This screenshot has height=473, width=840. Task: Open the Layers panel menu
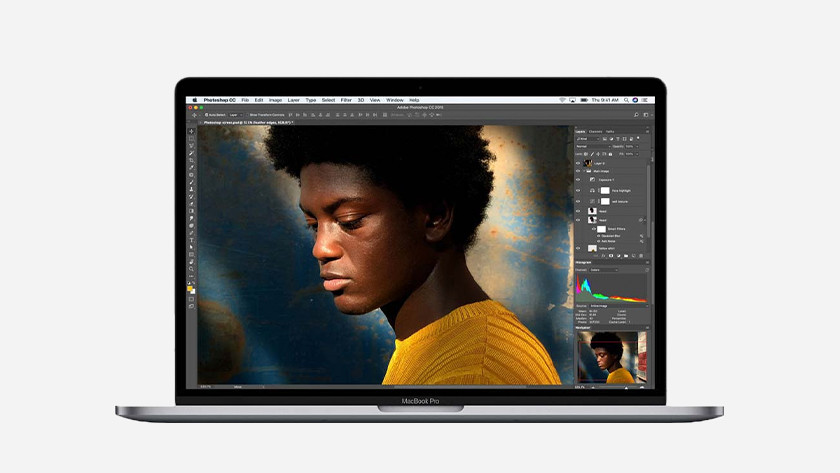(x=647, y=131)
